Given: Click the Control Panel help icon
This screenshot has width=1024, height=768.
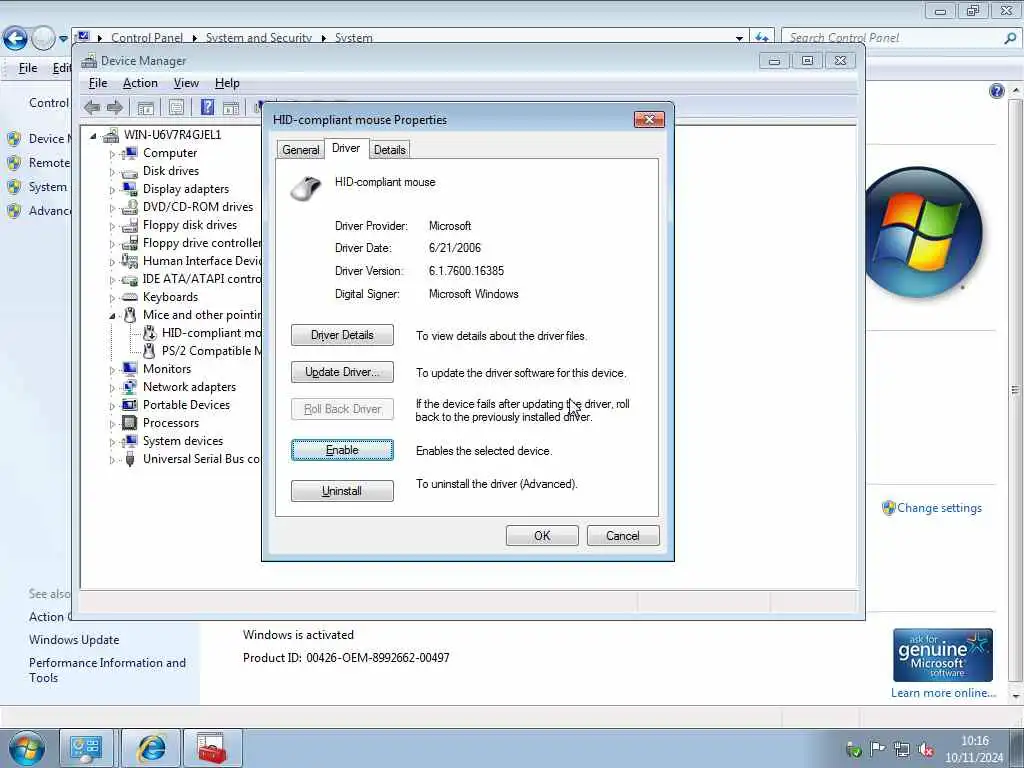Looking at the screenshot, I should (x=997, y=91).
